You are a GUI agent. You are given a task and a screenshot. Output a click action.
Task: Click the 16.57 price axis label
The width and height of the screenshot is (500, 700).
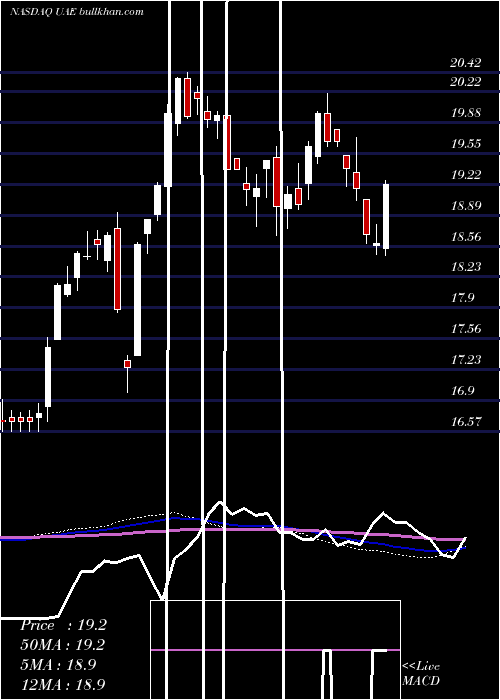click(466, 421)
